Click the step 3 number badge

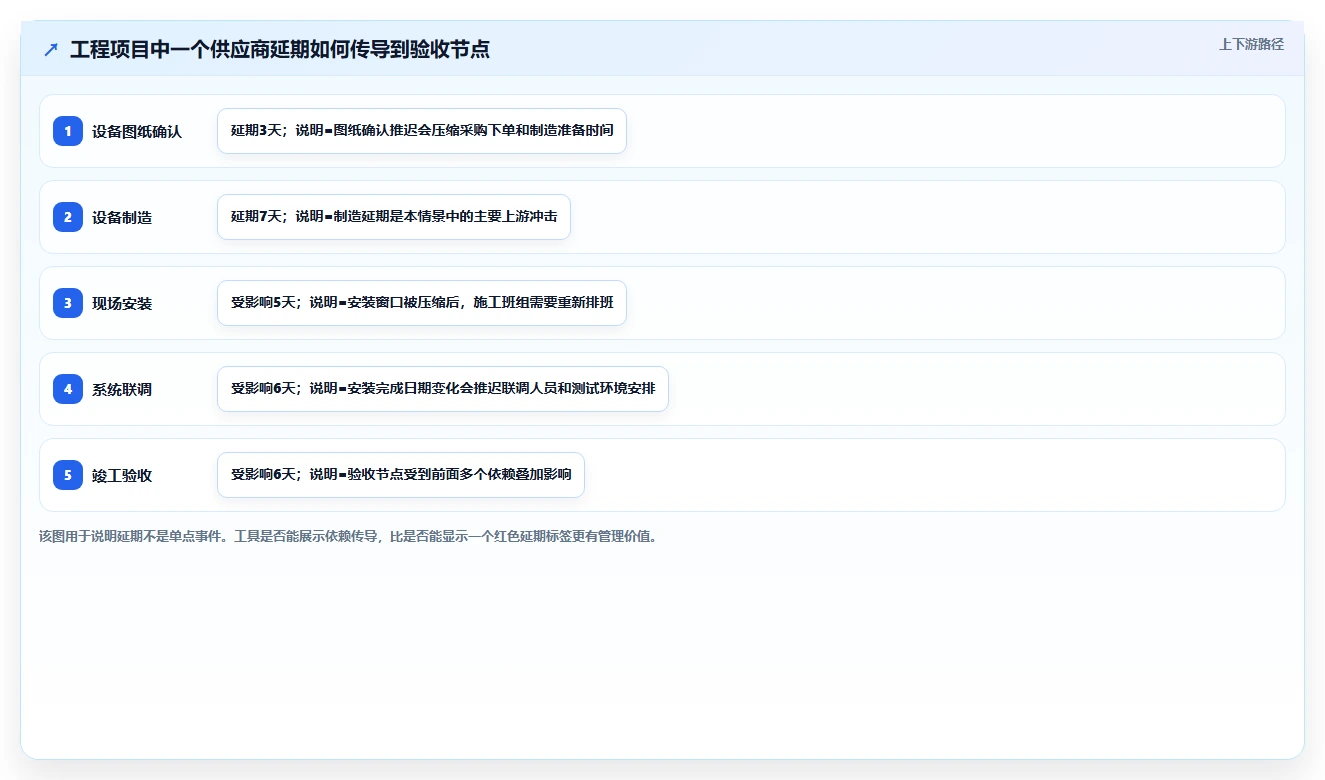coord(68,303)
